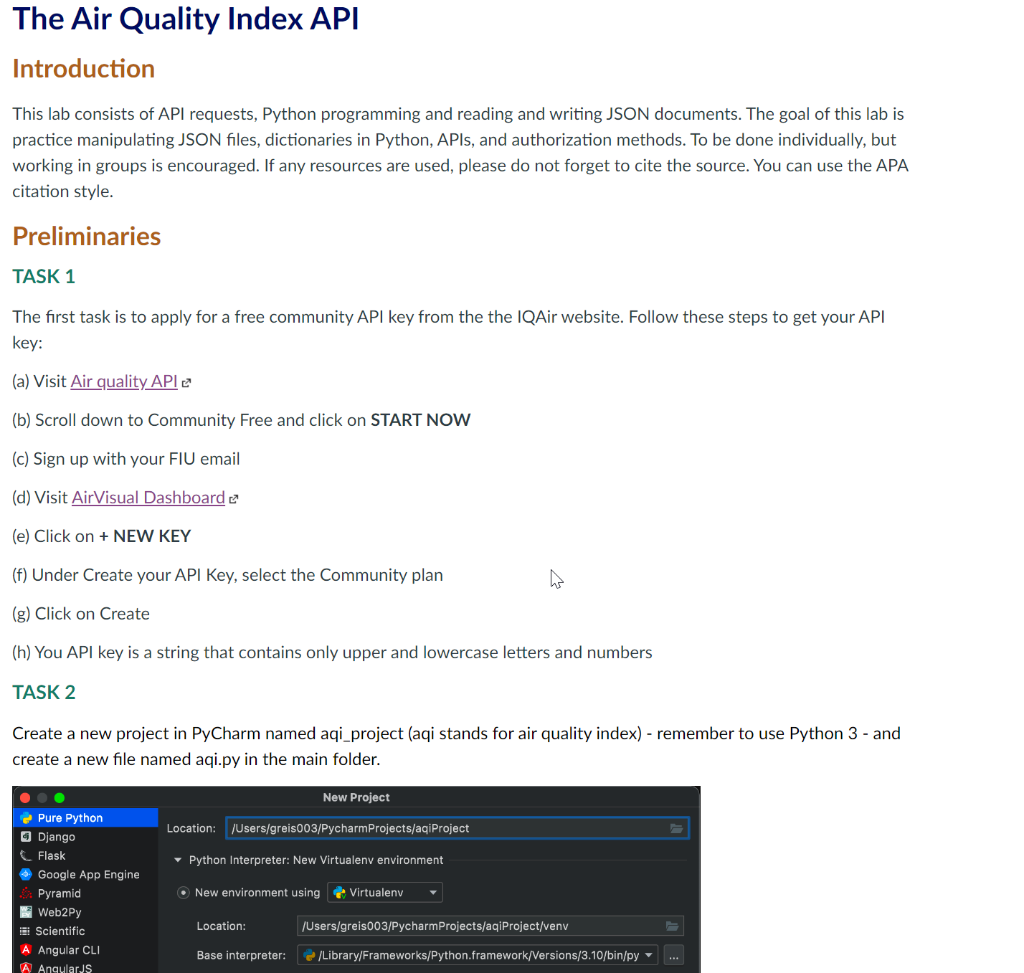Visit the AirVisual Dashboard link
1024x973 pixels.
[x=147, y=497]
